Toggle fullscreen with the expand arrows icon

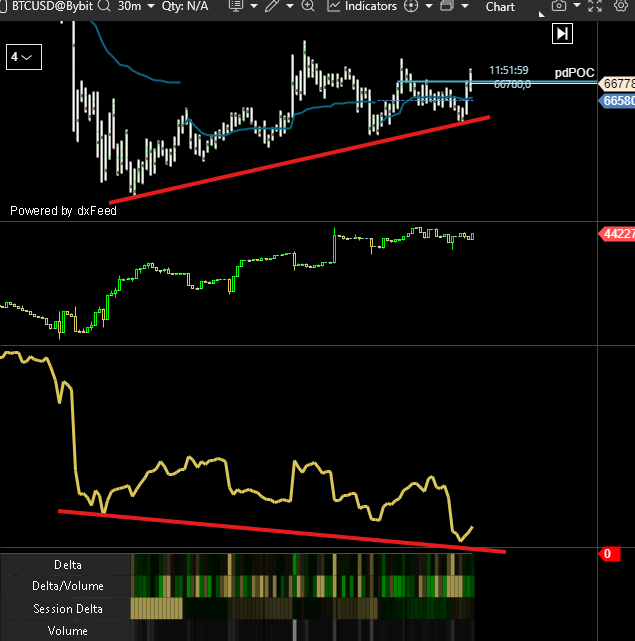pos(595,6)
